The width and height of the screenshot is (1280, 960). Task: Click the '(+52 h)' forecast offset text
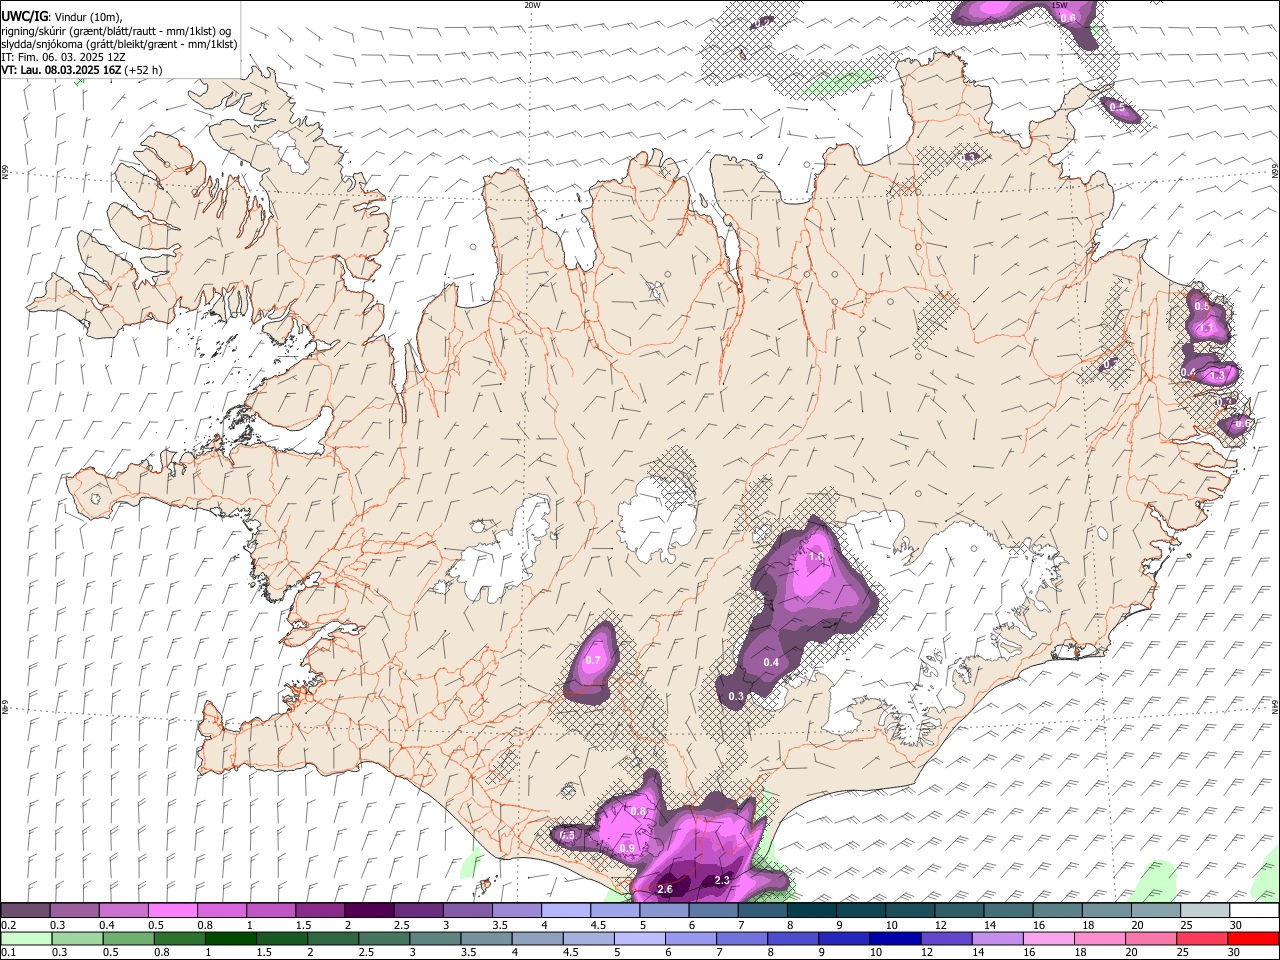coord(144,70)
